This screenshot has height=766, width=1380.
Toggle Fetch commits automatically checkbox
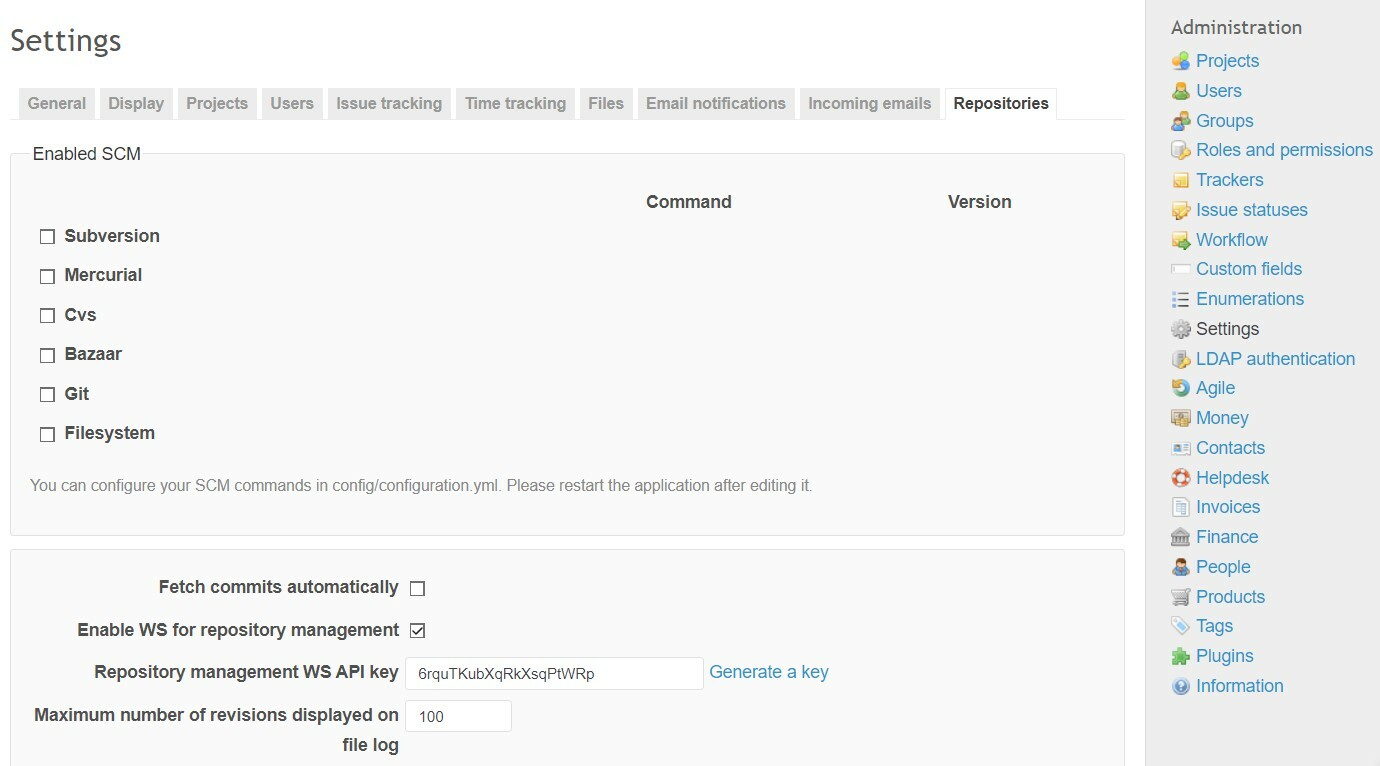tap(418, 588)
